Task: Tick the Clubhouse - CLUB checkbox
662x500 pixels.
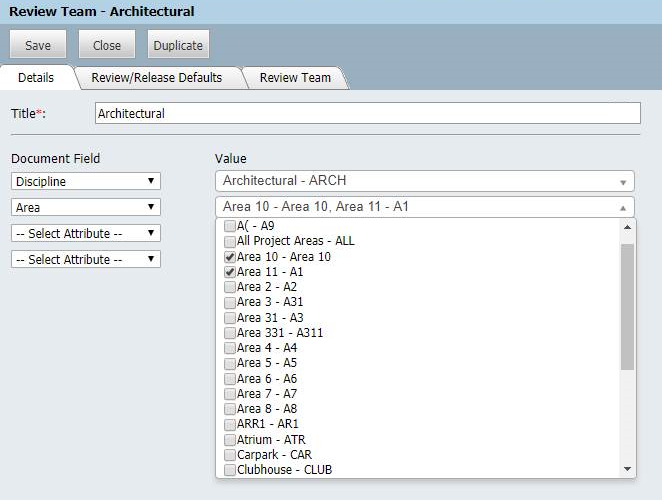Action: click(x=230, y=470)
